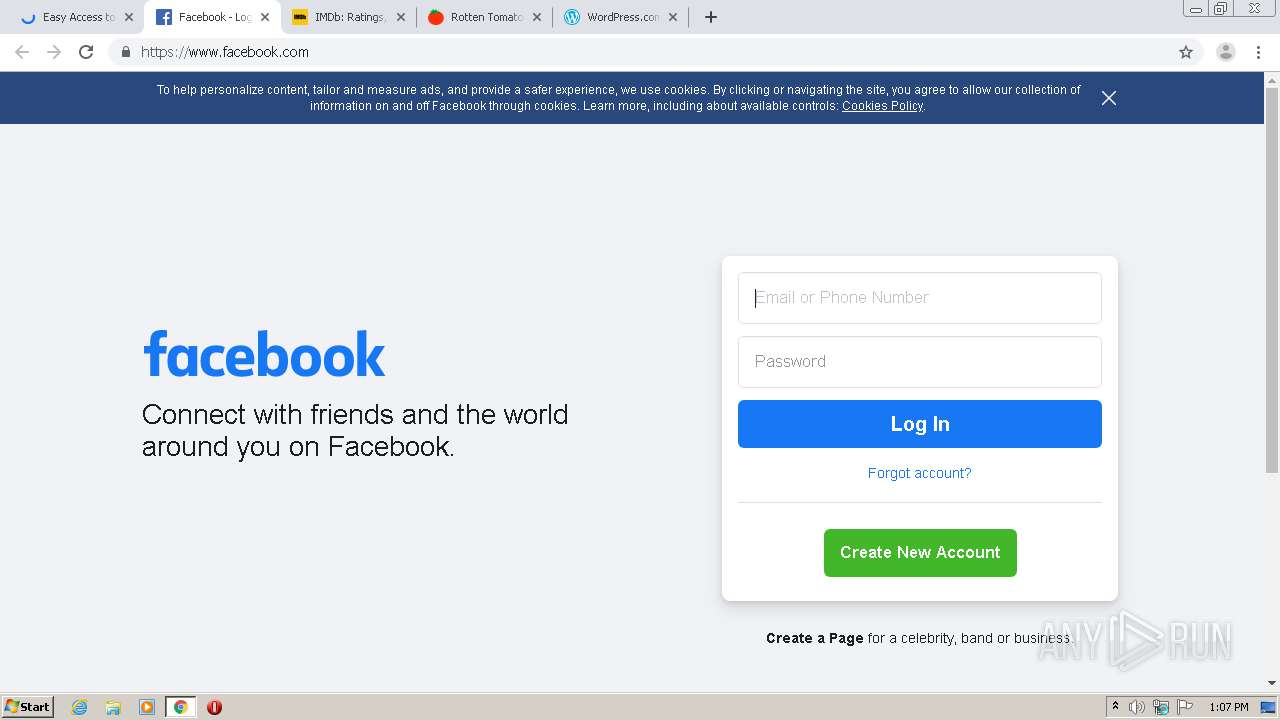This screenshot has height=720, width=1280.
Task: Close the IMDb tab
Action: 401,17
